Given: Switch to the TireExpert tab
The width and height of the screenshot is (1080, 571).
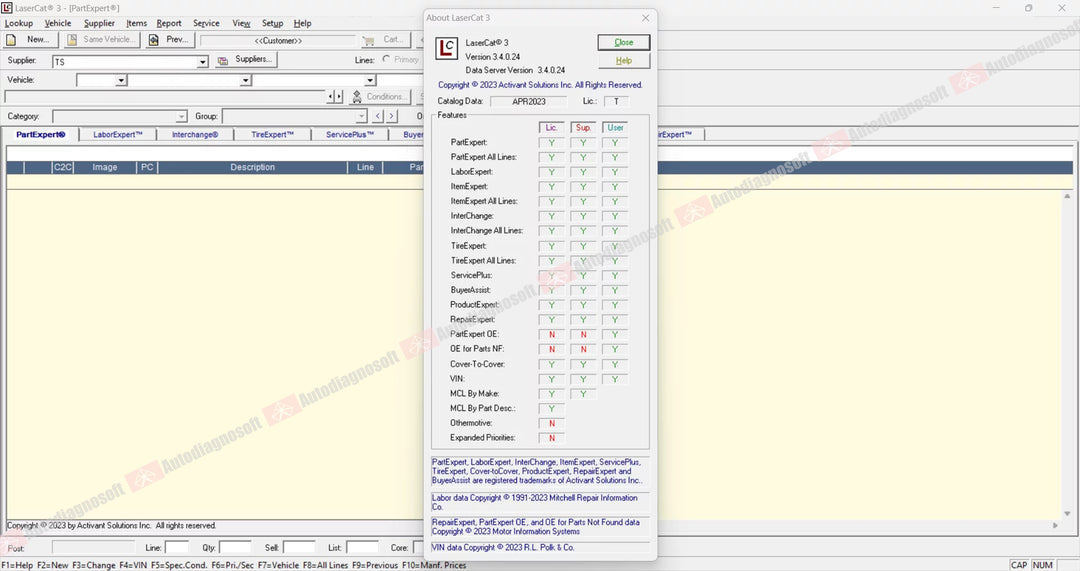Looking at the screenshot, I should click(272, 135).
